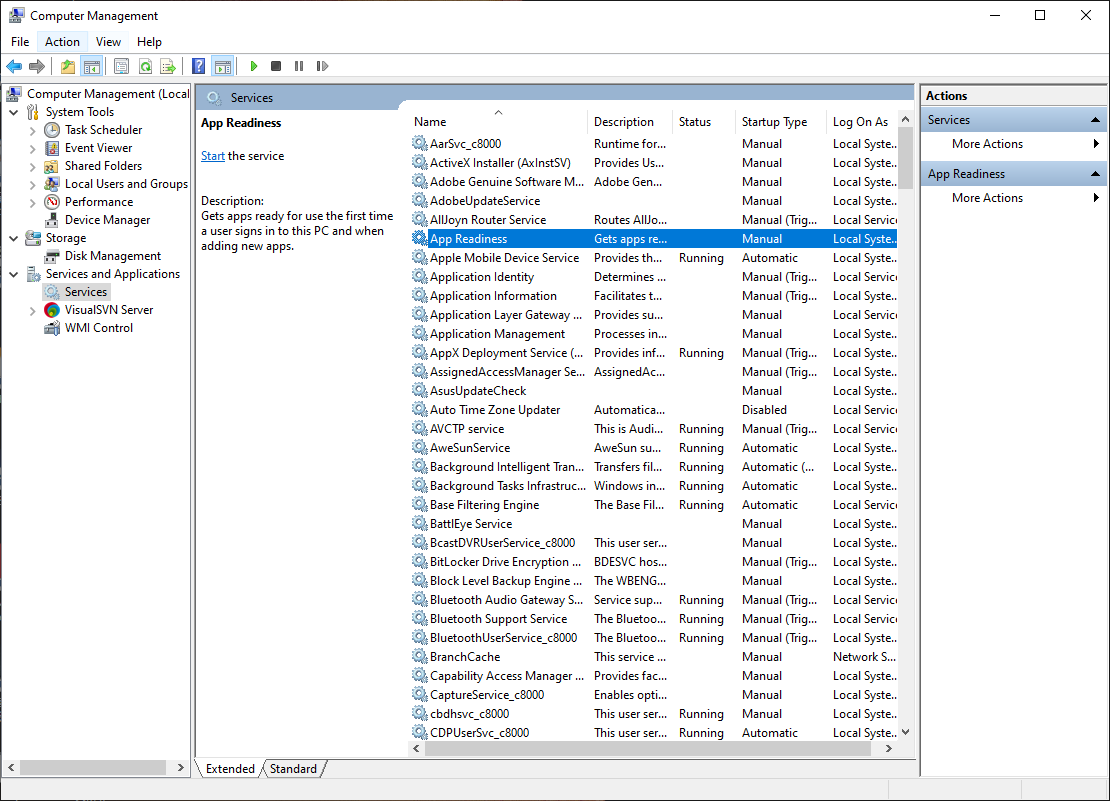1110x801 pixels.
Task: Start the selected service using the play icon
Action: click(x=253, y=66)
